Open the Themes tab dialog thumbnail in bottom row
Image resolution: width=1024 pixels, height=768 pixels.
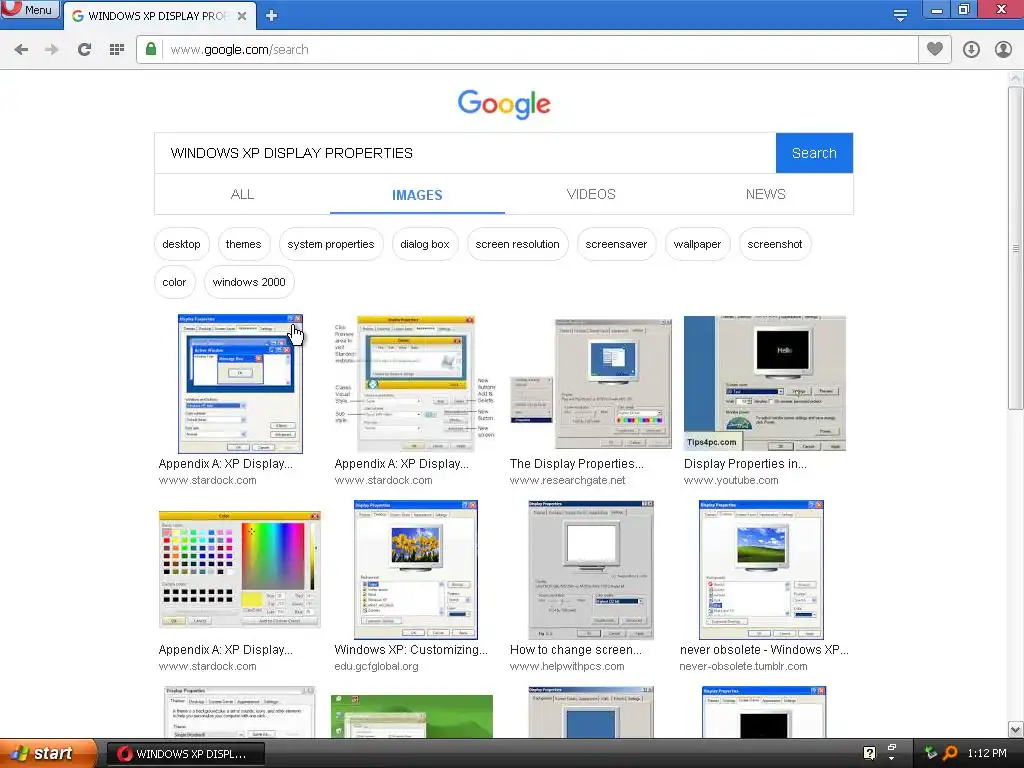point(240,712)
